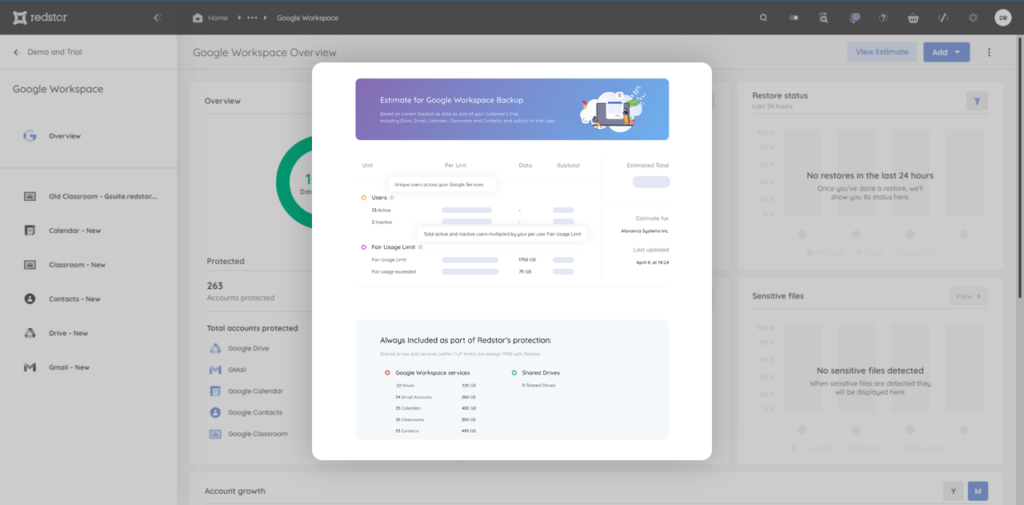The width and height of the screenshot is (1024, 505).
Task: Open Calendar - New sidebar item
Action: [x=74, y=231]
